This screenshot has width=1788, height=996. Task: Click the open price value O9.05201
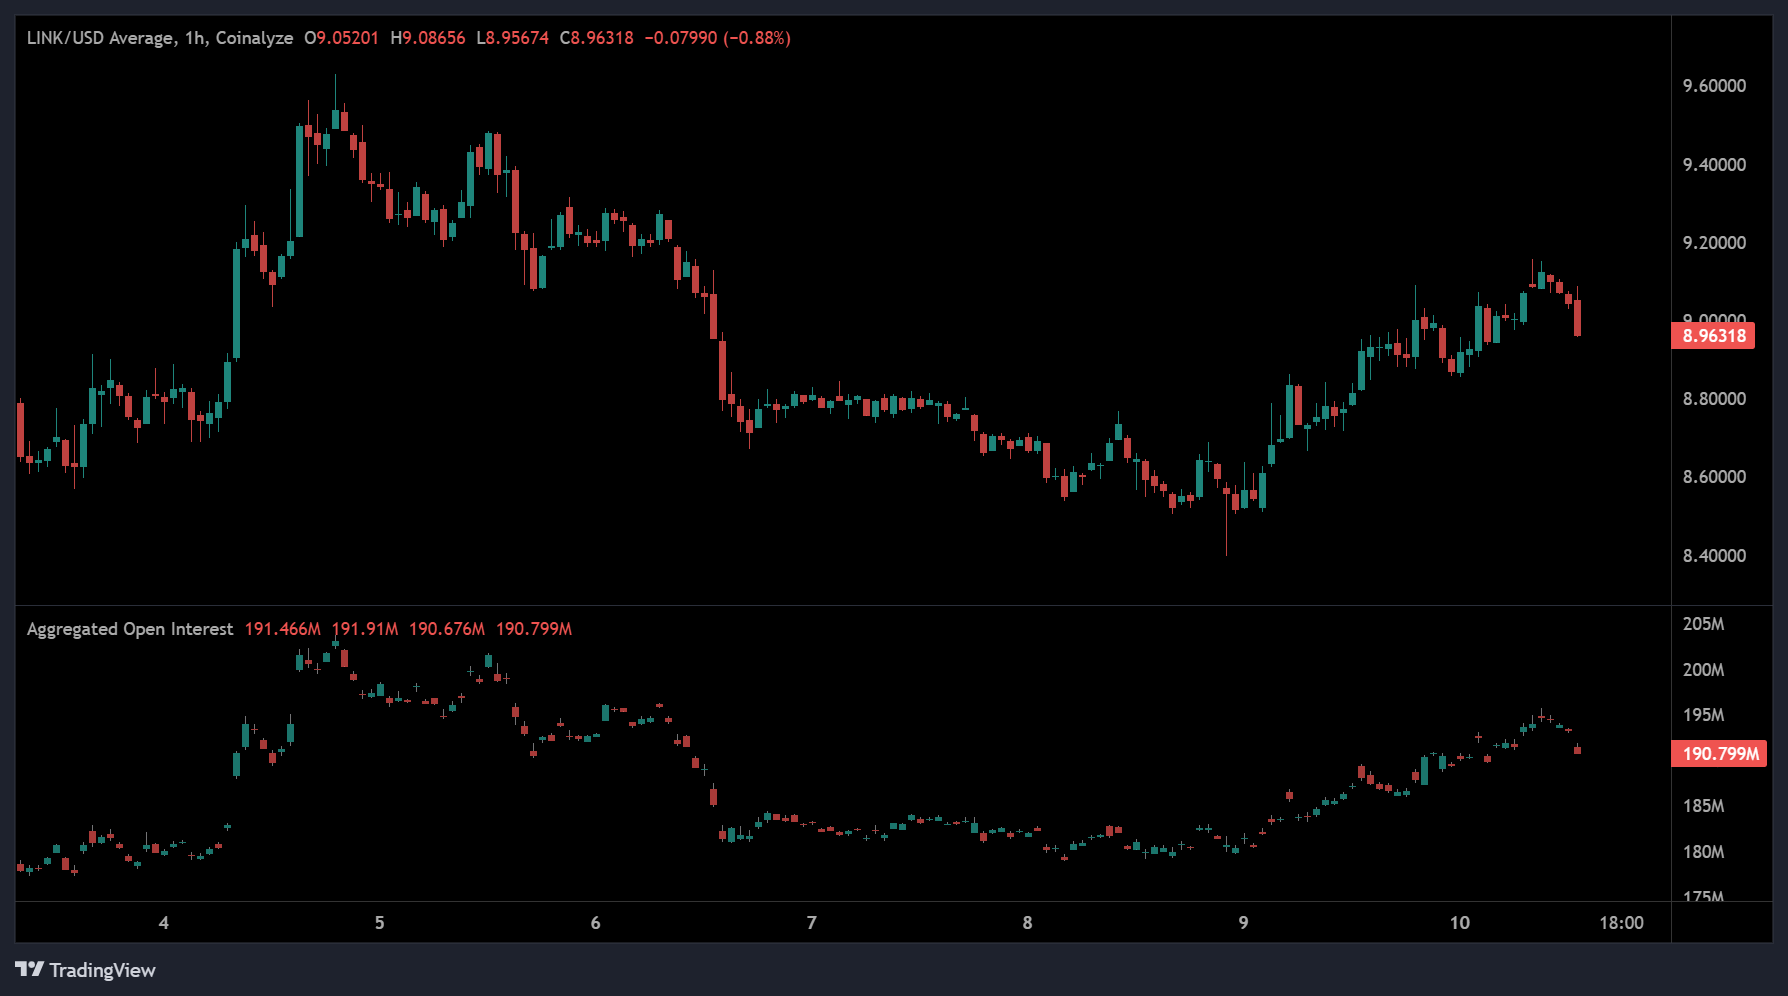click(x=342, y=38)
